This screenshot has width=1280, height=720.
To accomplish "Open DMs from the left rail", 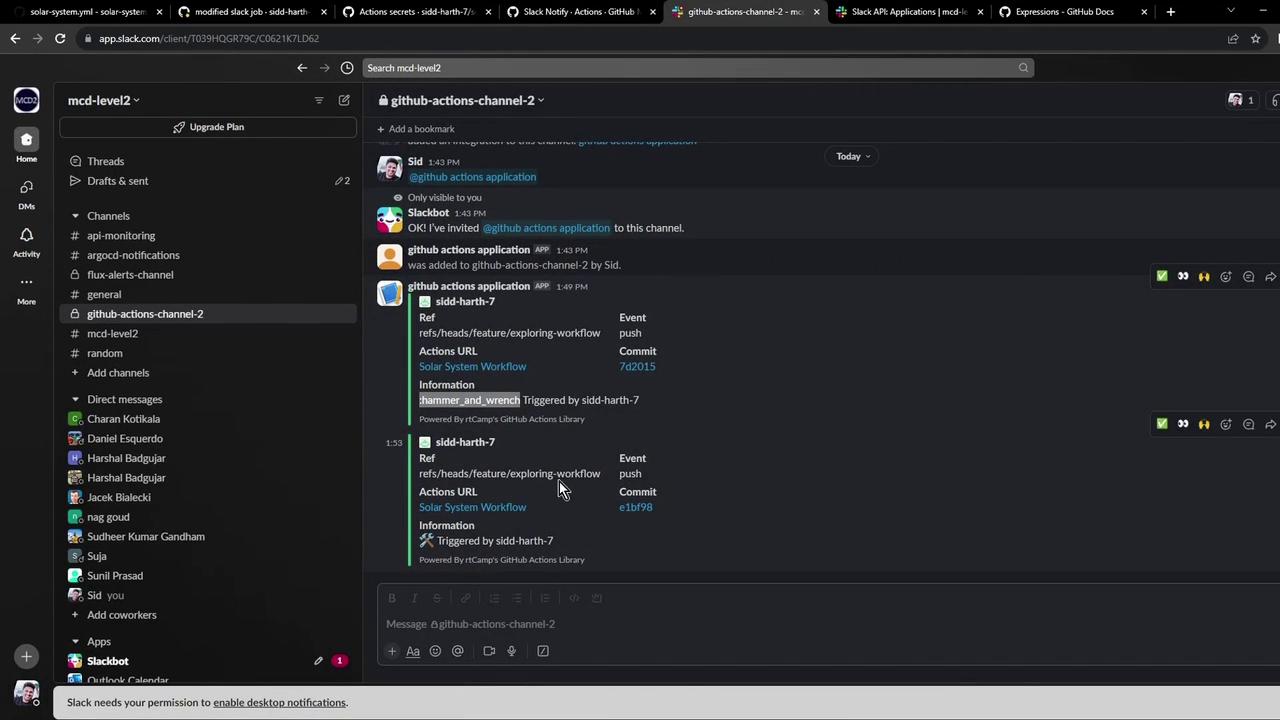I will pyautogui.click(x=26, y=193).
